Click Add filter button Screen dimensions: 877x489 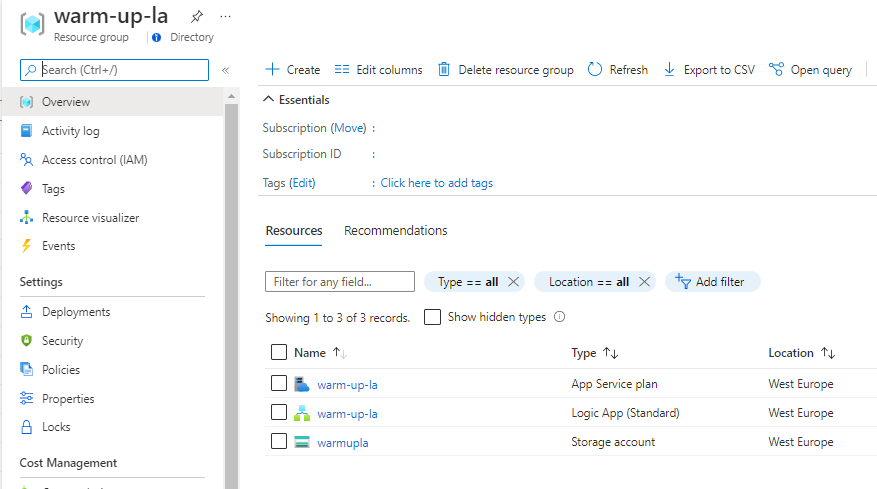click(713, 281)
